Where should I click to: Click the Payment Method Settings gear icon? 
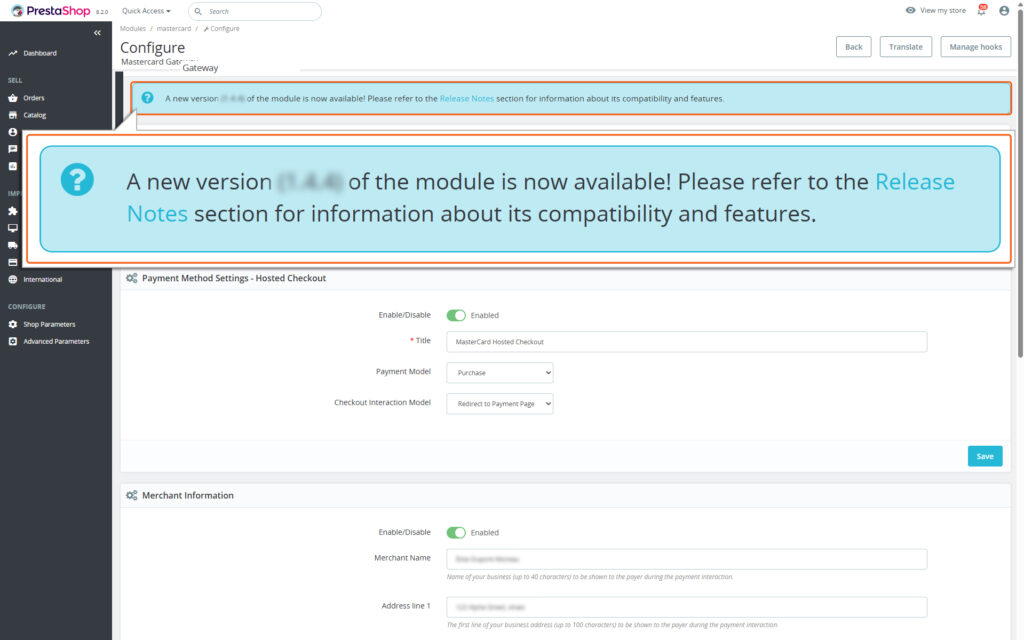click(131, 277)
